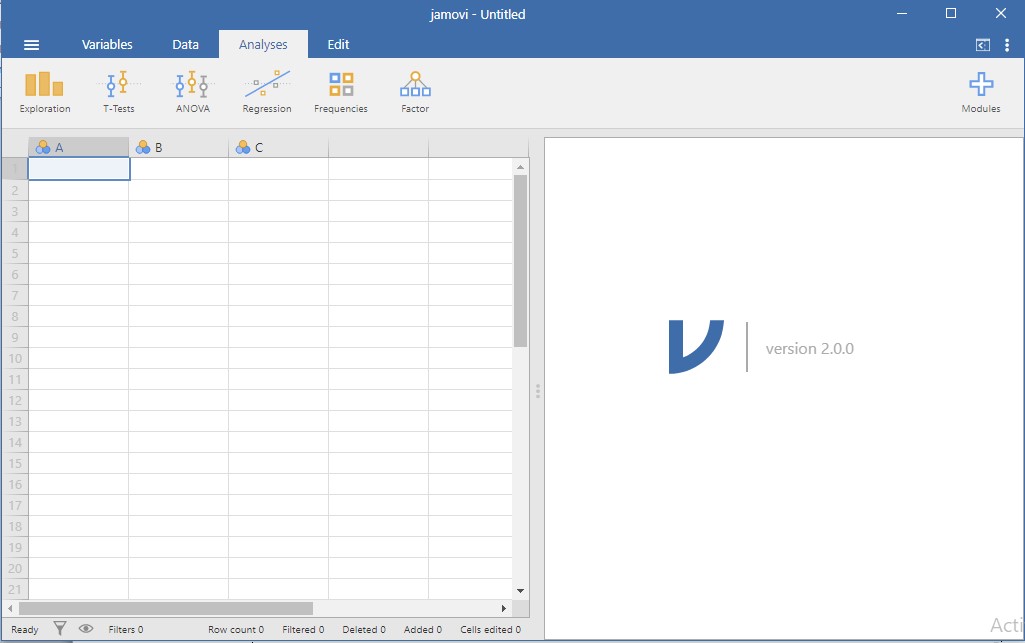Select the Analyses tab
The image size is (1025, 643).
[263, 44]
